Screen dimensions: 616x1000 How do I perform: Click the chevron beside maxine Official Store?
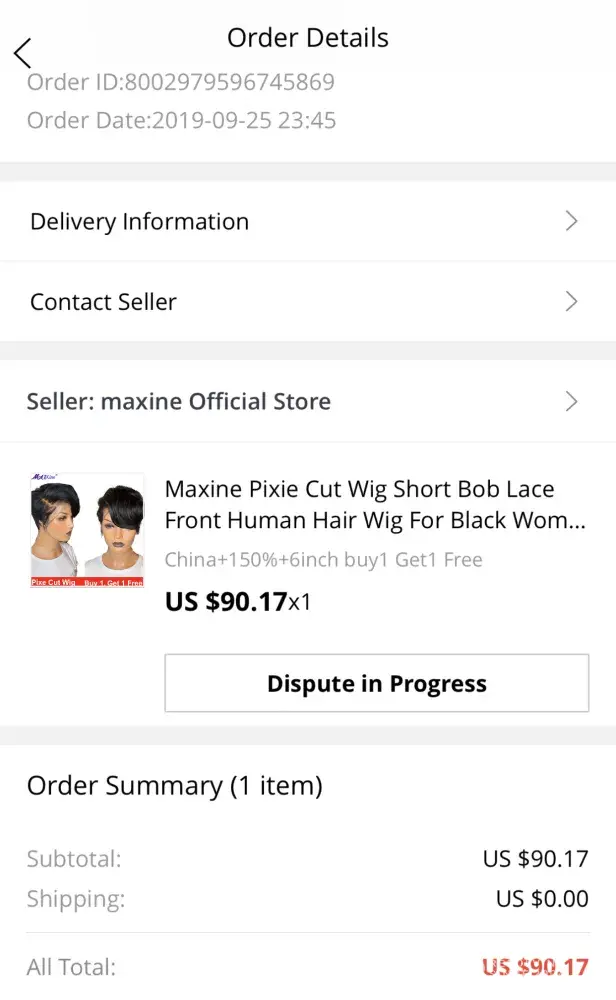tap(571, 402)
